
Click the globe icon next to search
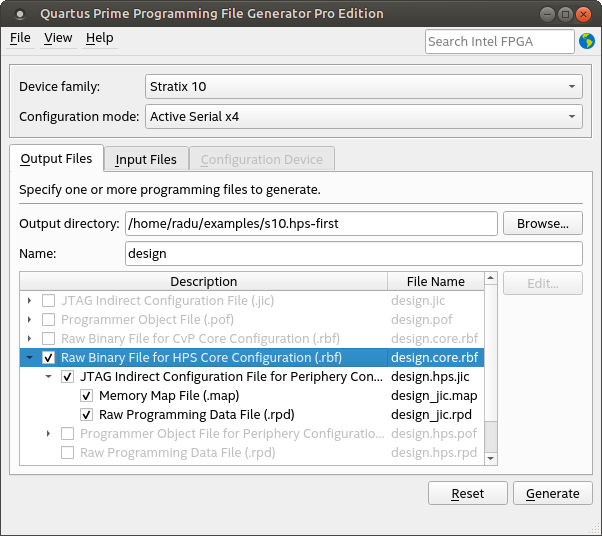pos(587,41)
